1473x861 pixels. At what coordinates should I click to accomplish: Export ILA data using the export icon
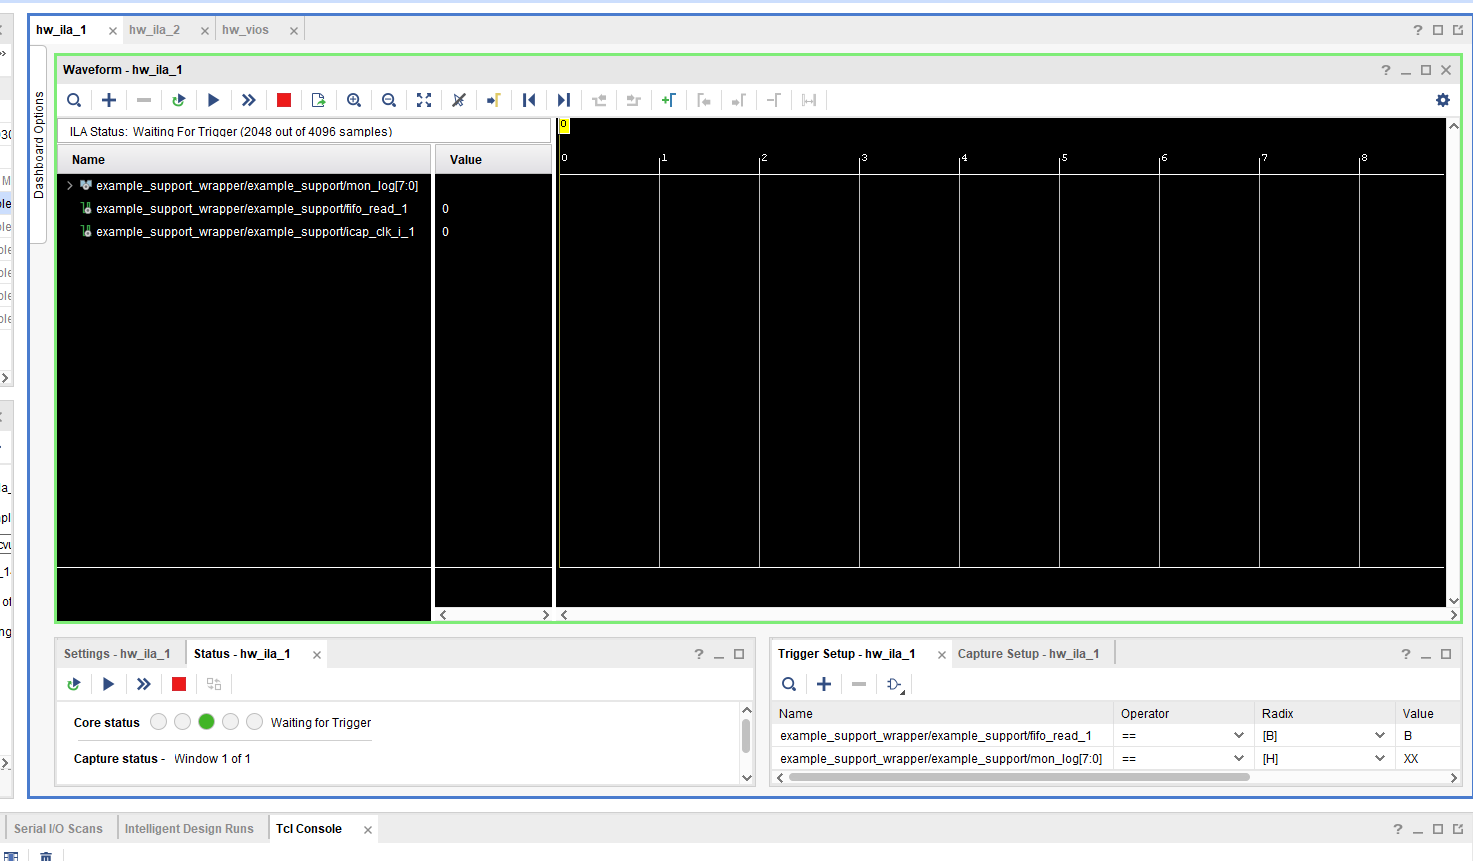(x=319, y=100)
